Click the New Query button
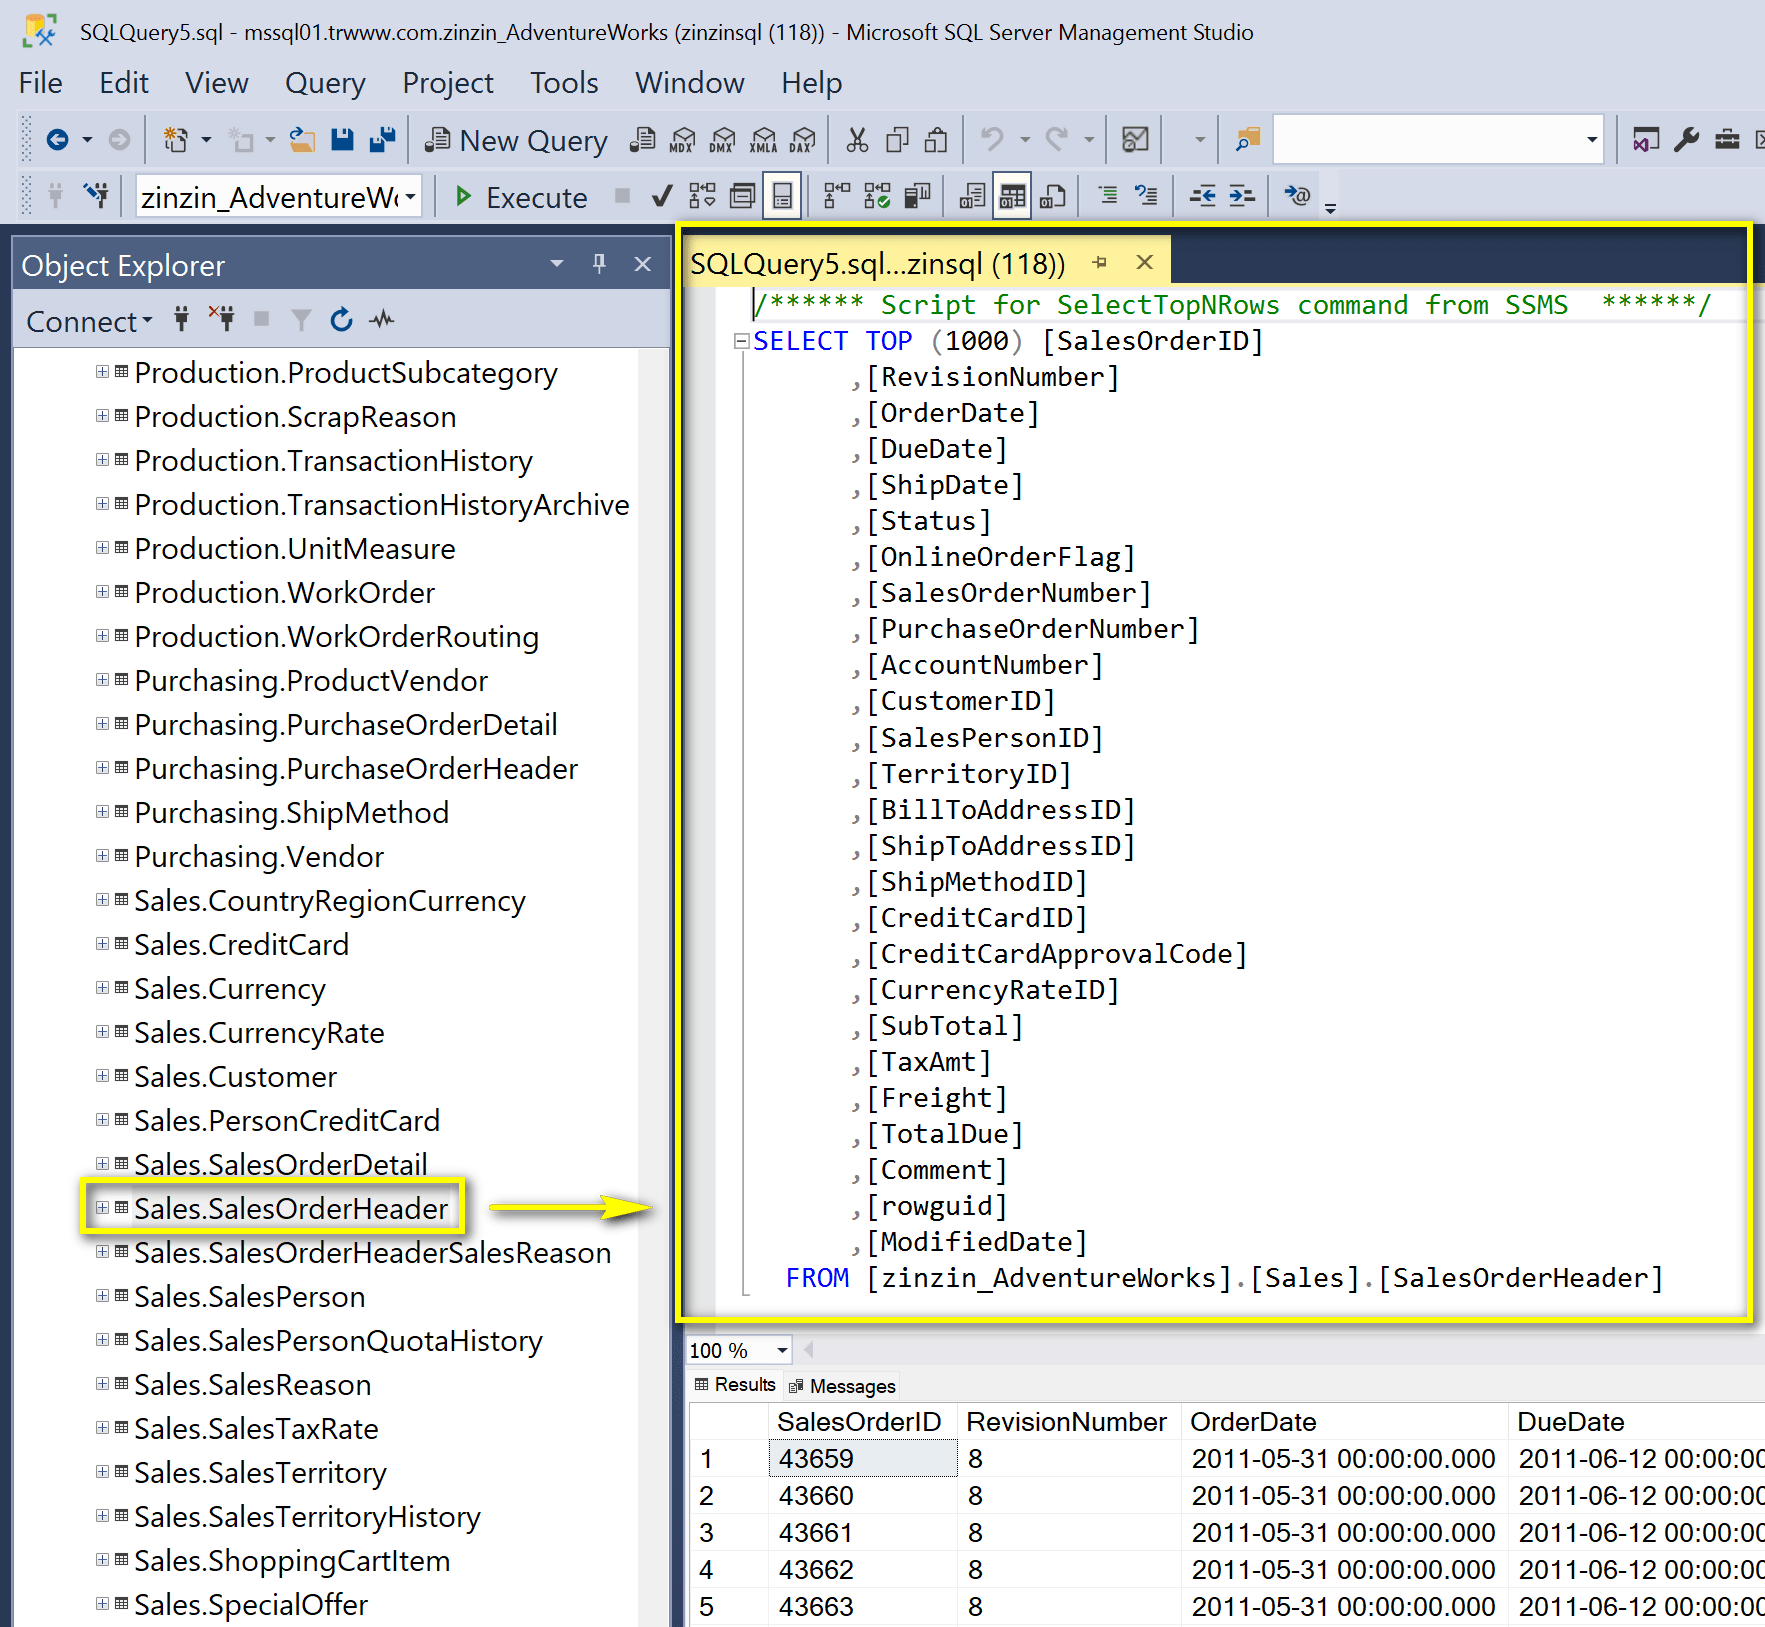 point(516,140)
